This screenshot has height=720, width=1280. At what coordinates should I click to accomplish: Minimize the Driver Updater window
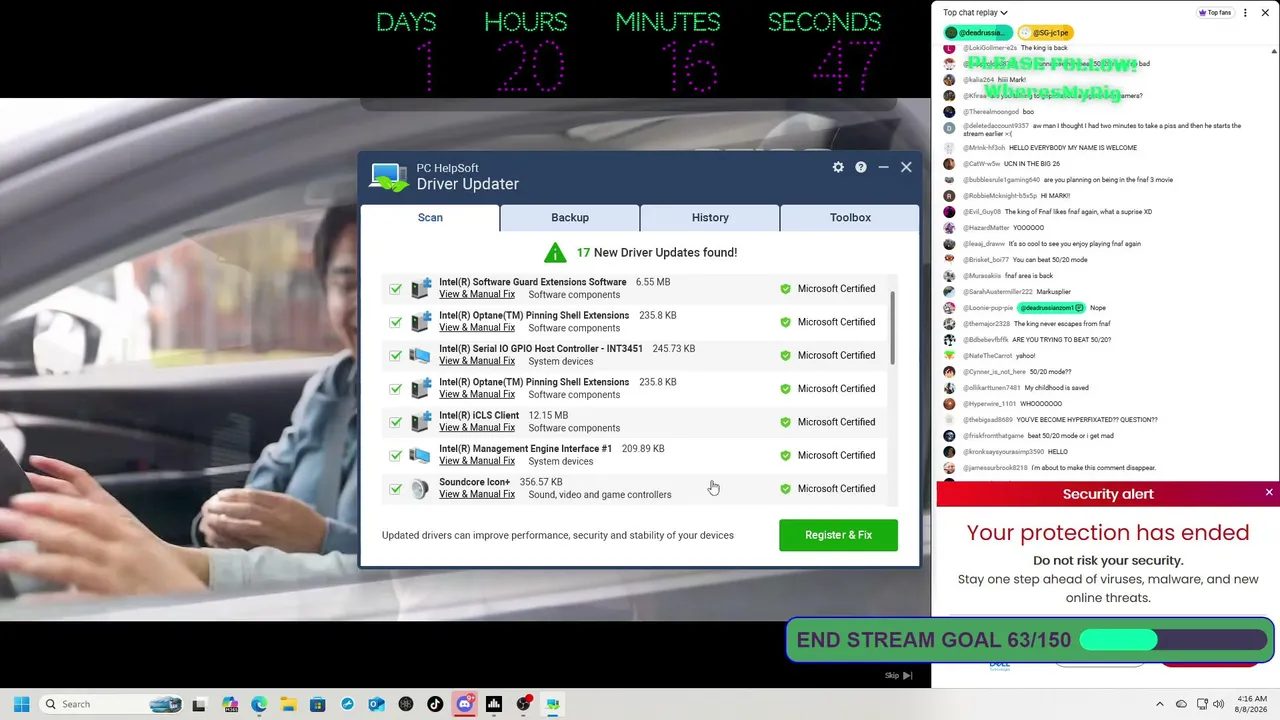(x=883, y=167)
